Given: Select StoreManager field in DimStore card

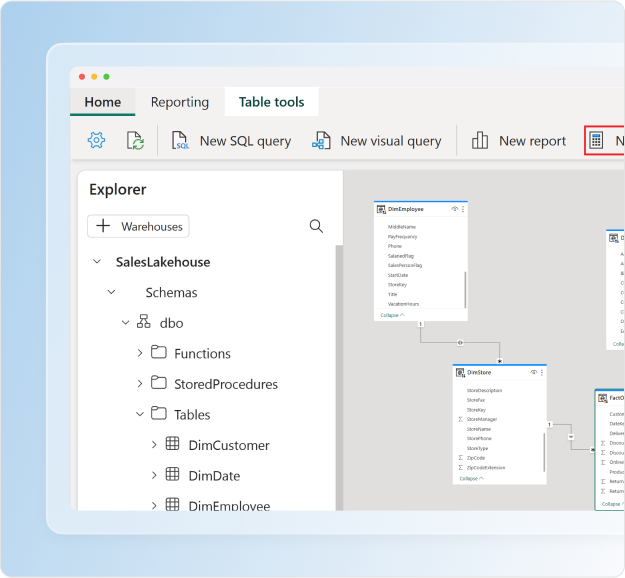Looking at the screenshot, I should coord(482,419).
